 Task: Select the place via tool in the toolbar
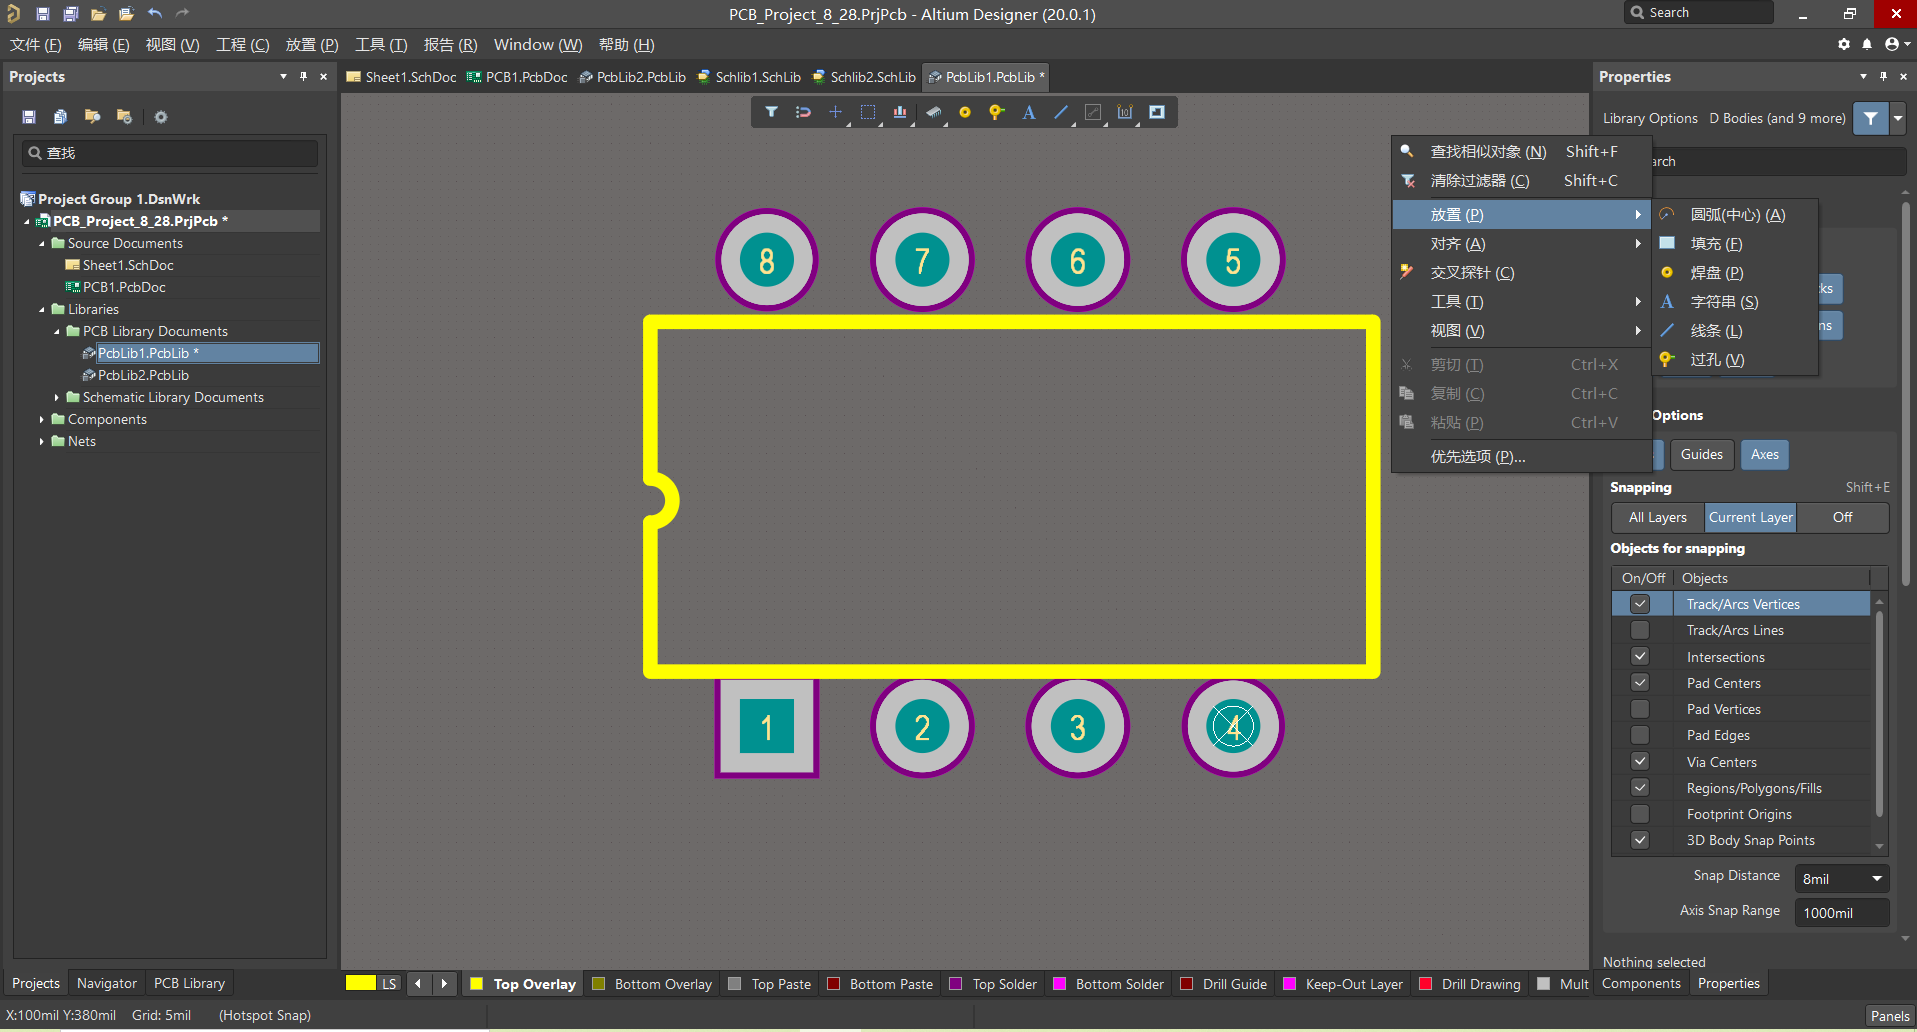pyautogui.click(x=996, y=112)
